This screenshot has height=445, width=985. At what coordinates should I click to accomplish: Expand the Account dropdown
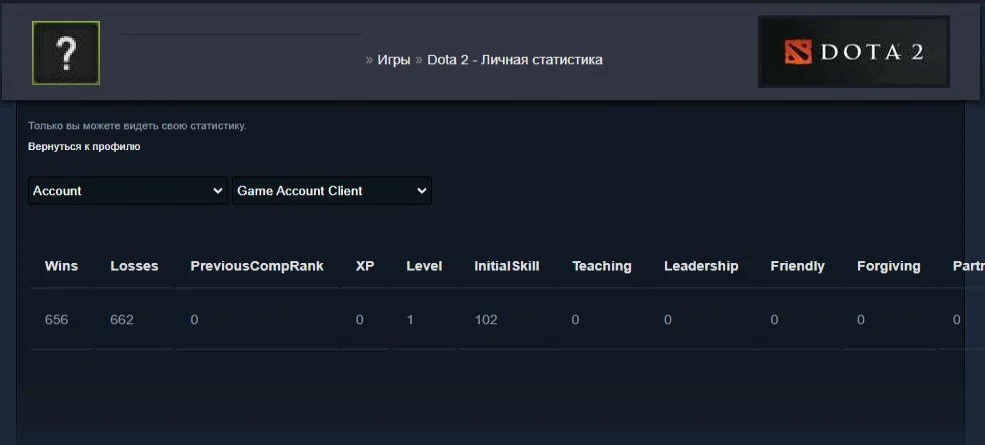point(128,190)
